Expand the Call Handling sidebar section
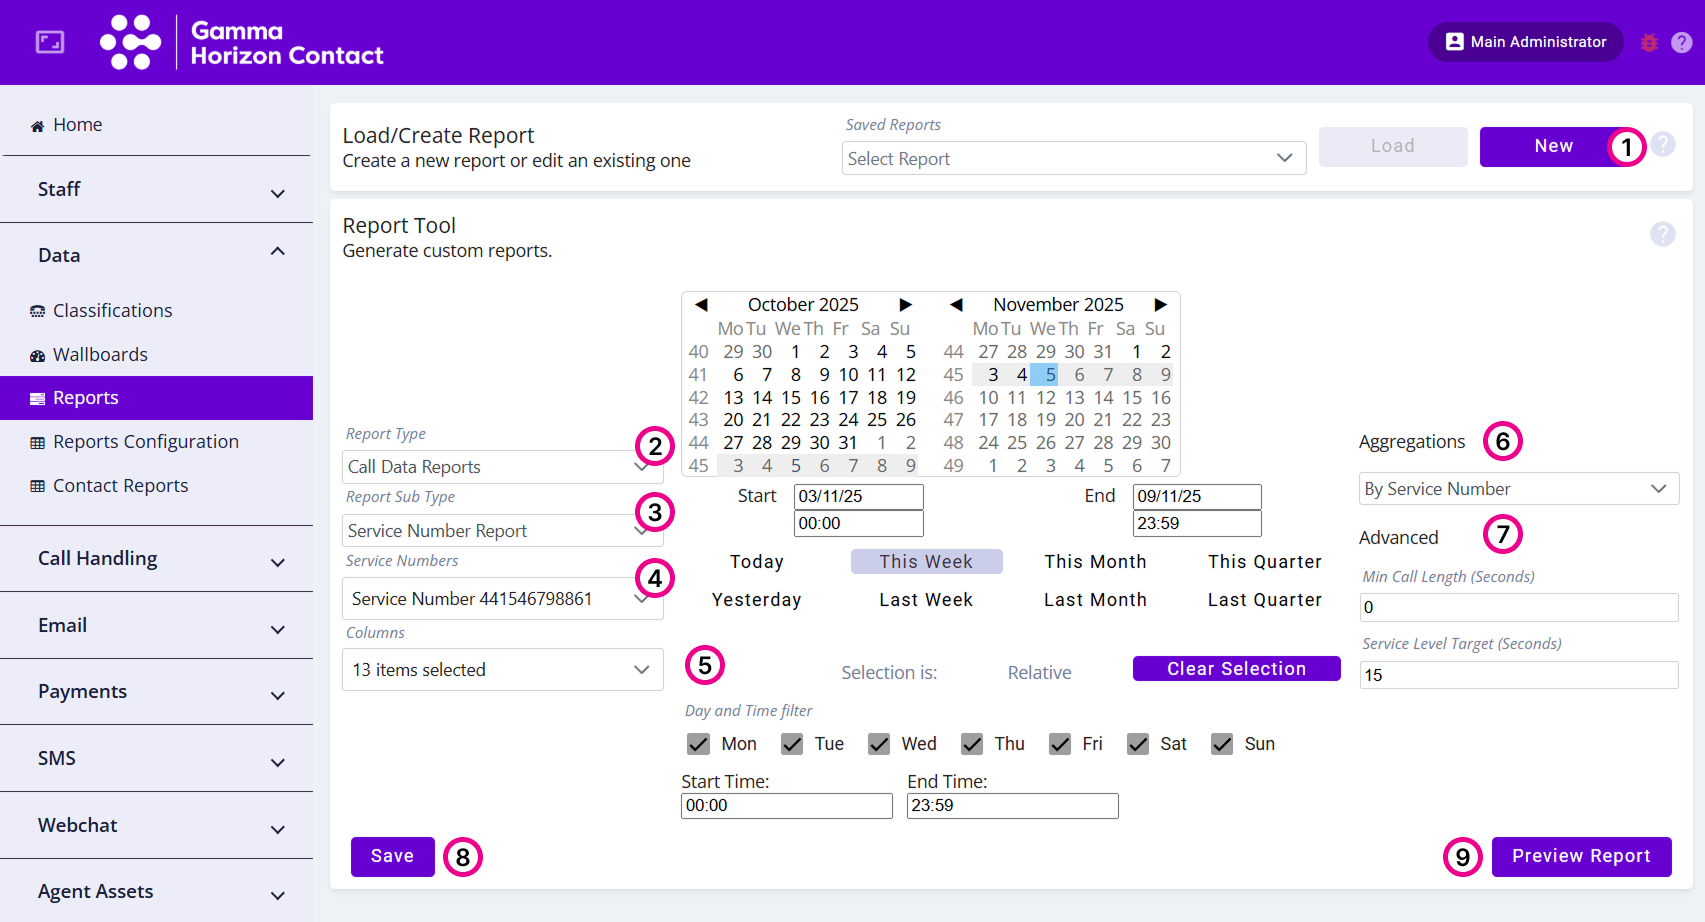Viewport: 1705px width, 922px height. (x=157, y=559)
